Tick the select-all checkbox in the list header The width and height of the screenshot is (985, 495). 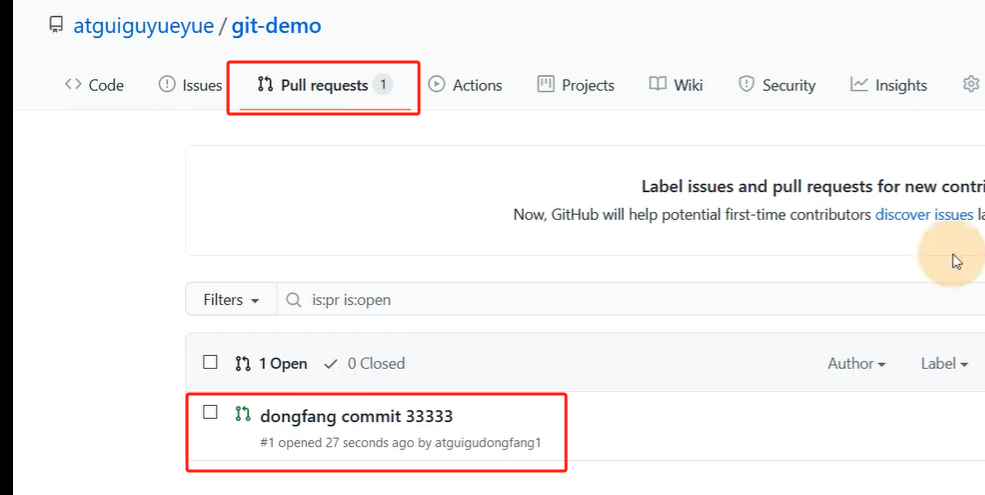210,362
